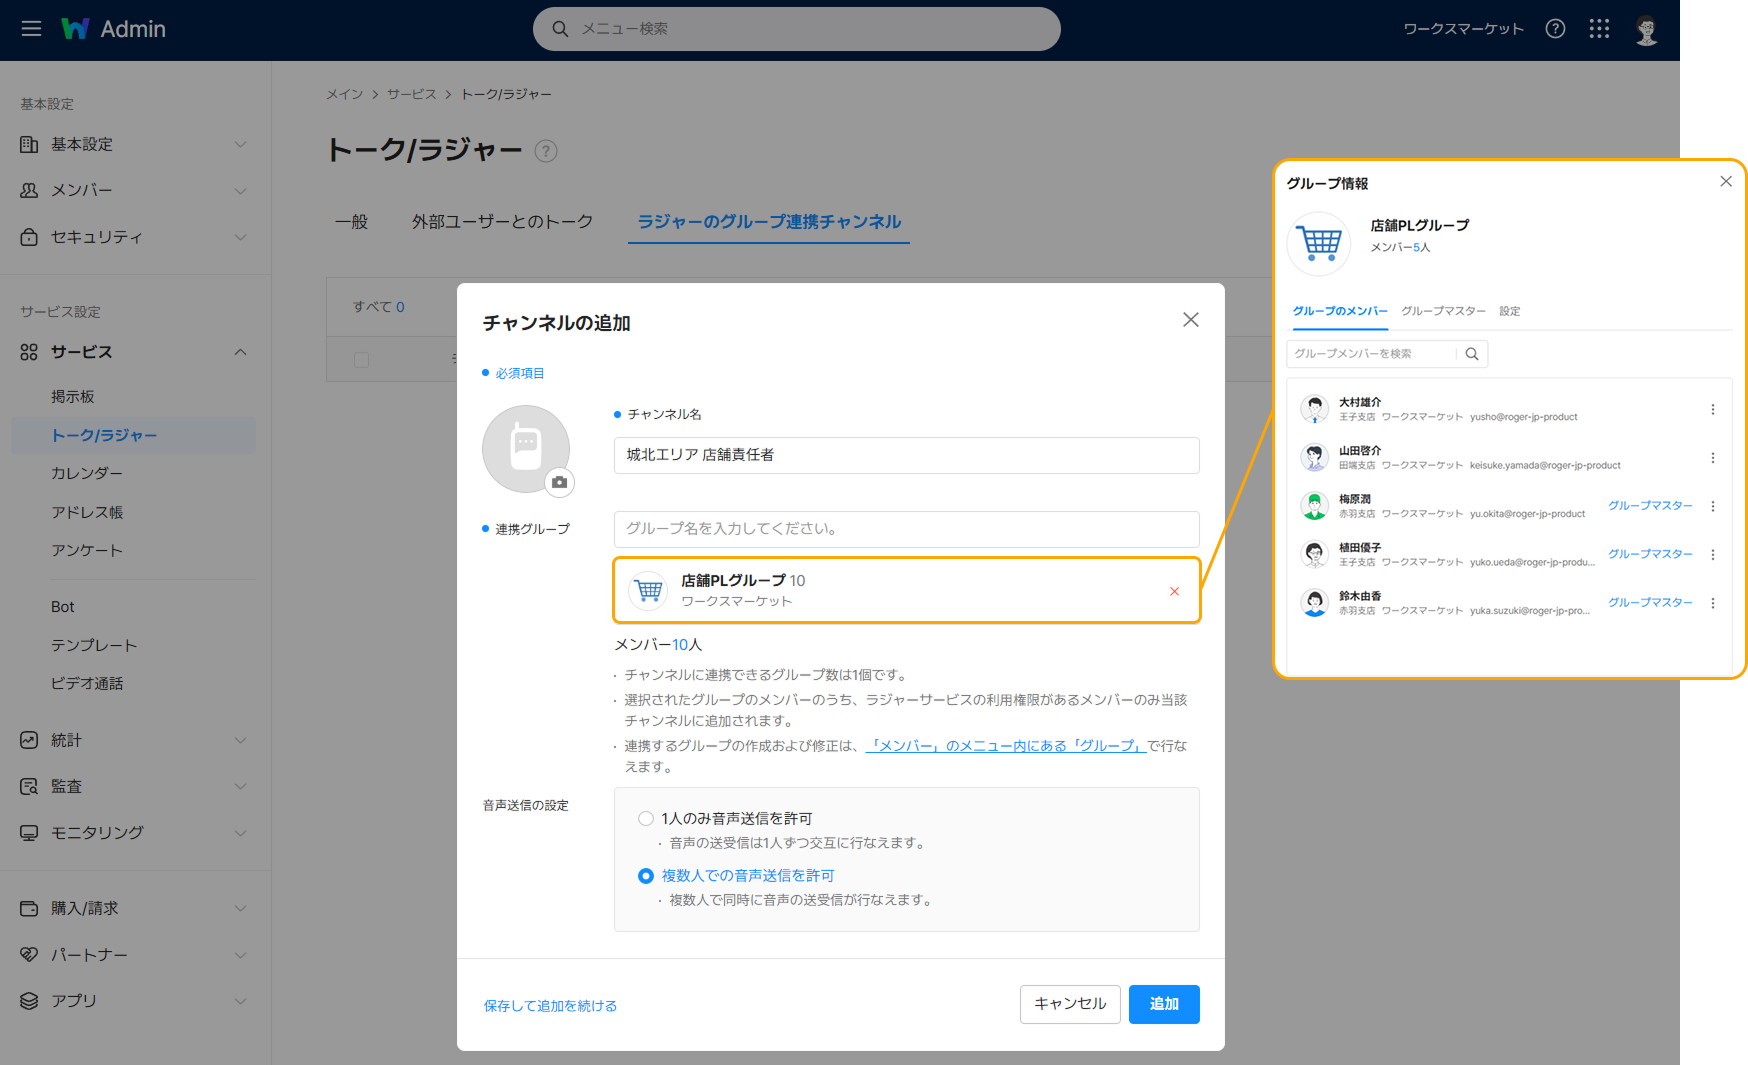Click help icon beside トーク/ラジャー title
This screenshot has width=1748, height=1065.
pos(546,152)
